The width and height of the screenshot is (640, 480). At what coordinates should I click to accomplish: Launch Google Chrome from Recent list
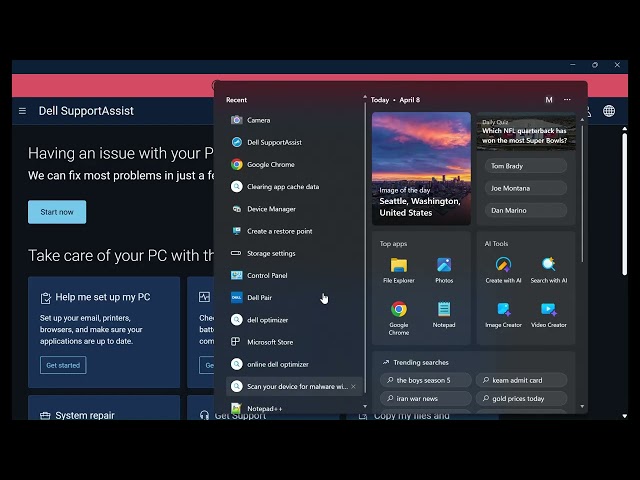[294, 164]
